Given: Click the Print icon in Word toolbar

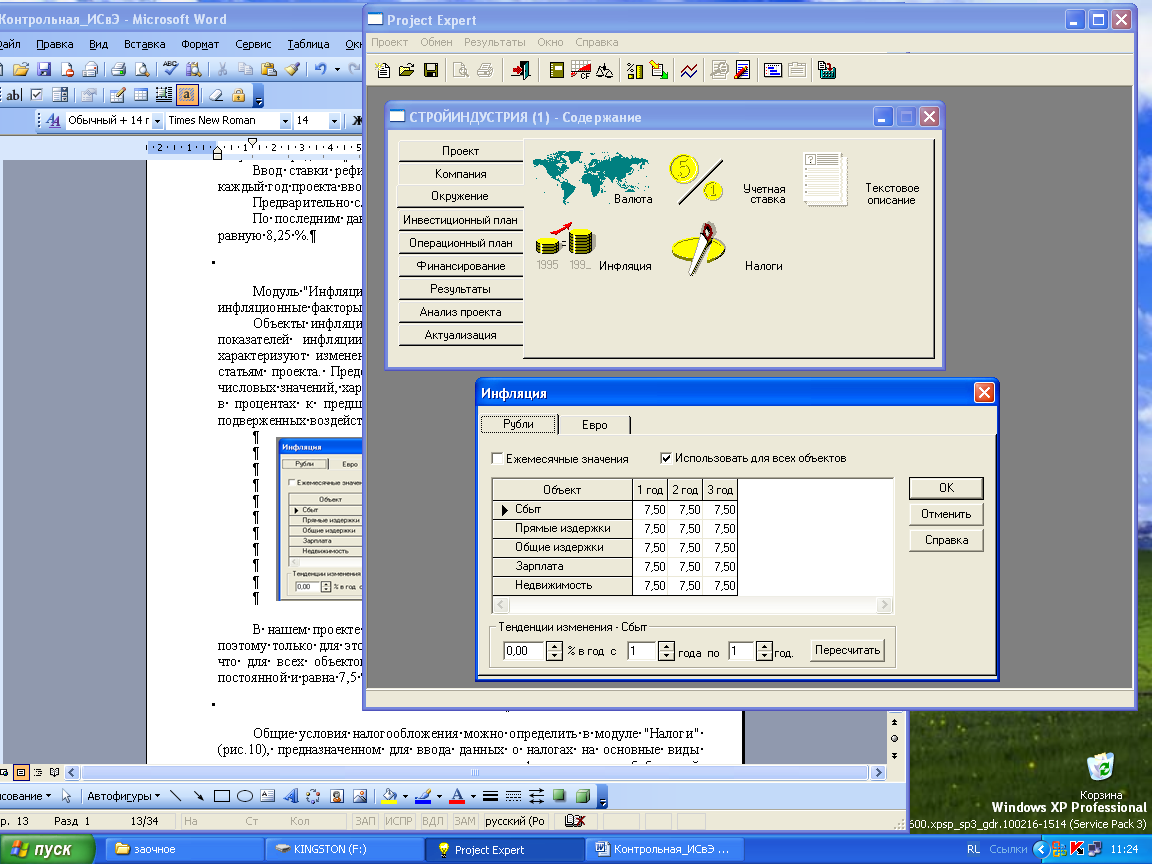Looking at the screenshot, I should pyautogui.click(x=119, y=69).
